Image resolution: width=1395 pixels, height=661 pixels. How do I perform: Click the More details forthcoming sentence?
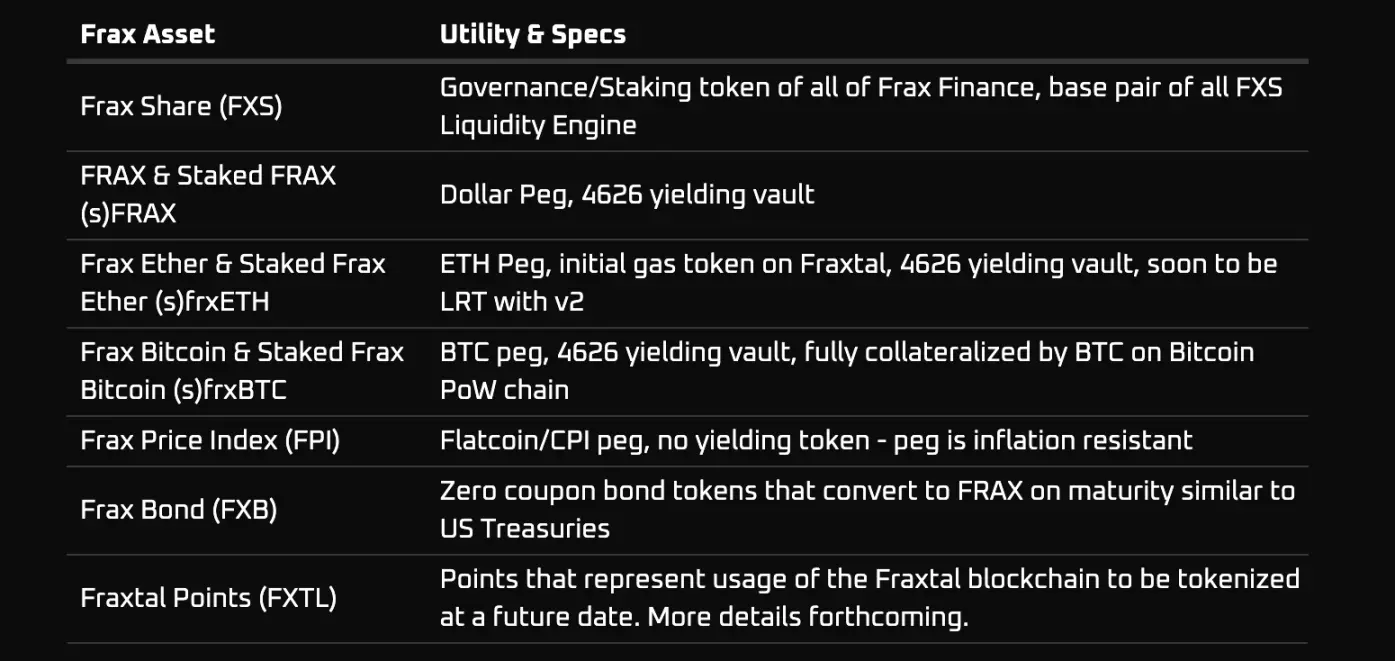click(x=808, y=617)
